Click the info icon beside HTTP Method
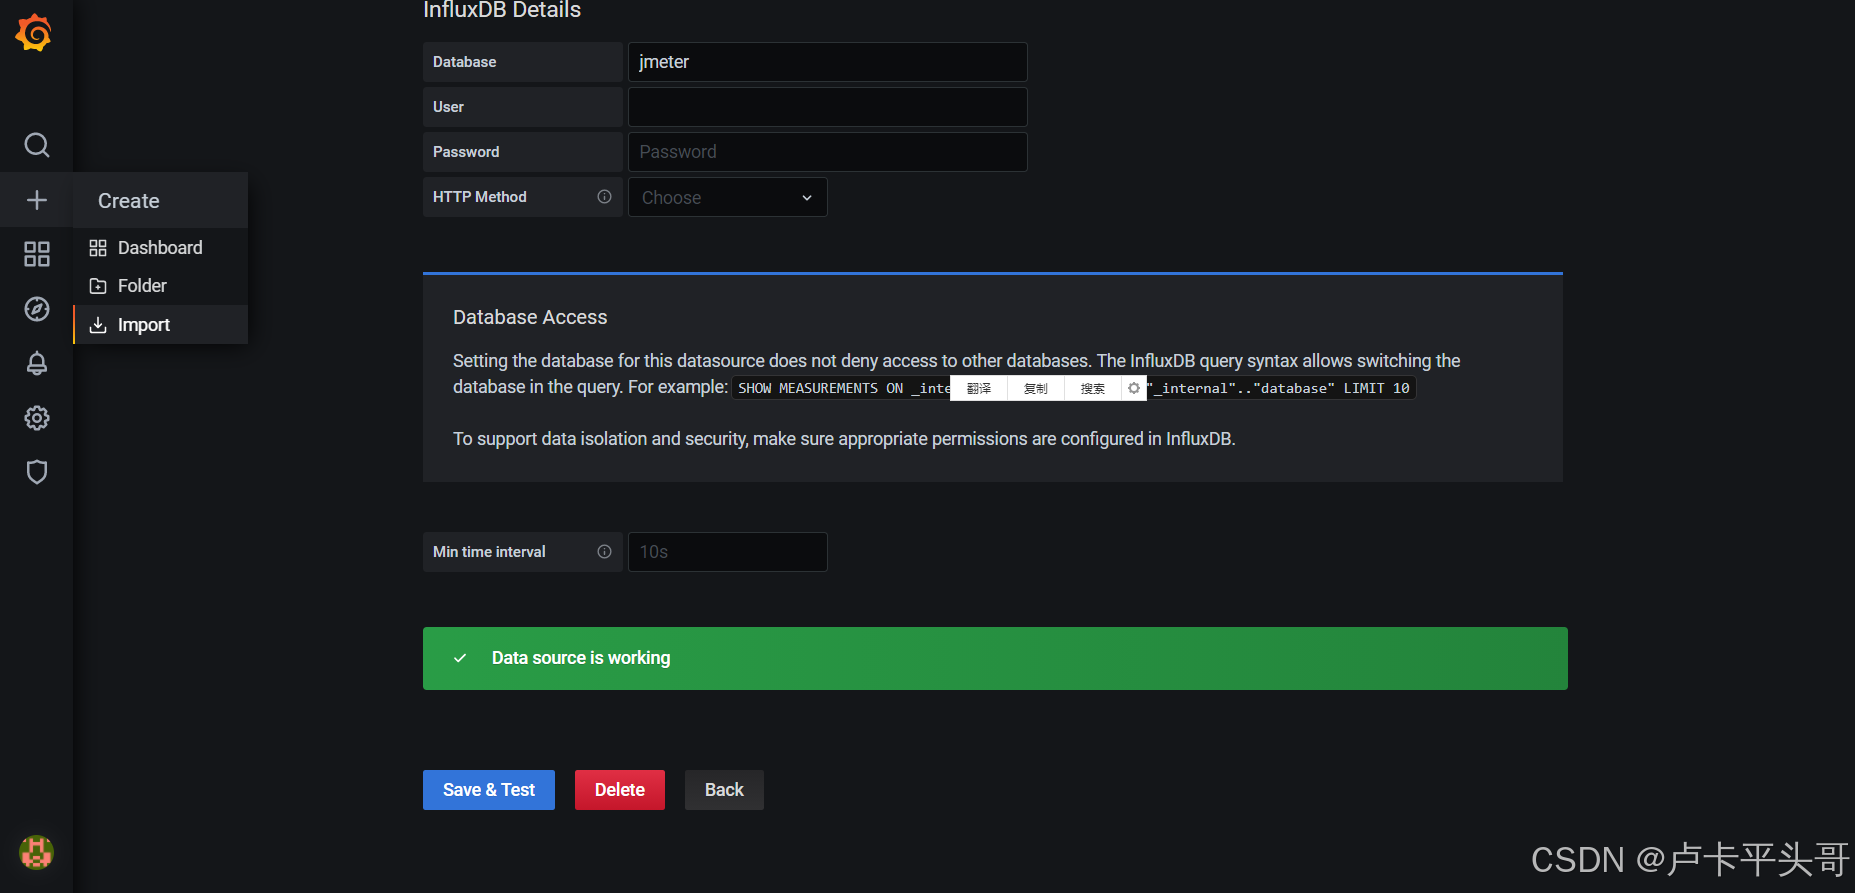The width and height of the screenshot is (1855, 893). tap(604, 197)
